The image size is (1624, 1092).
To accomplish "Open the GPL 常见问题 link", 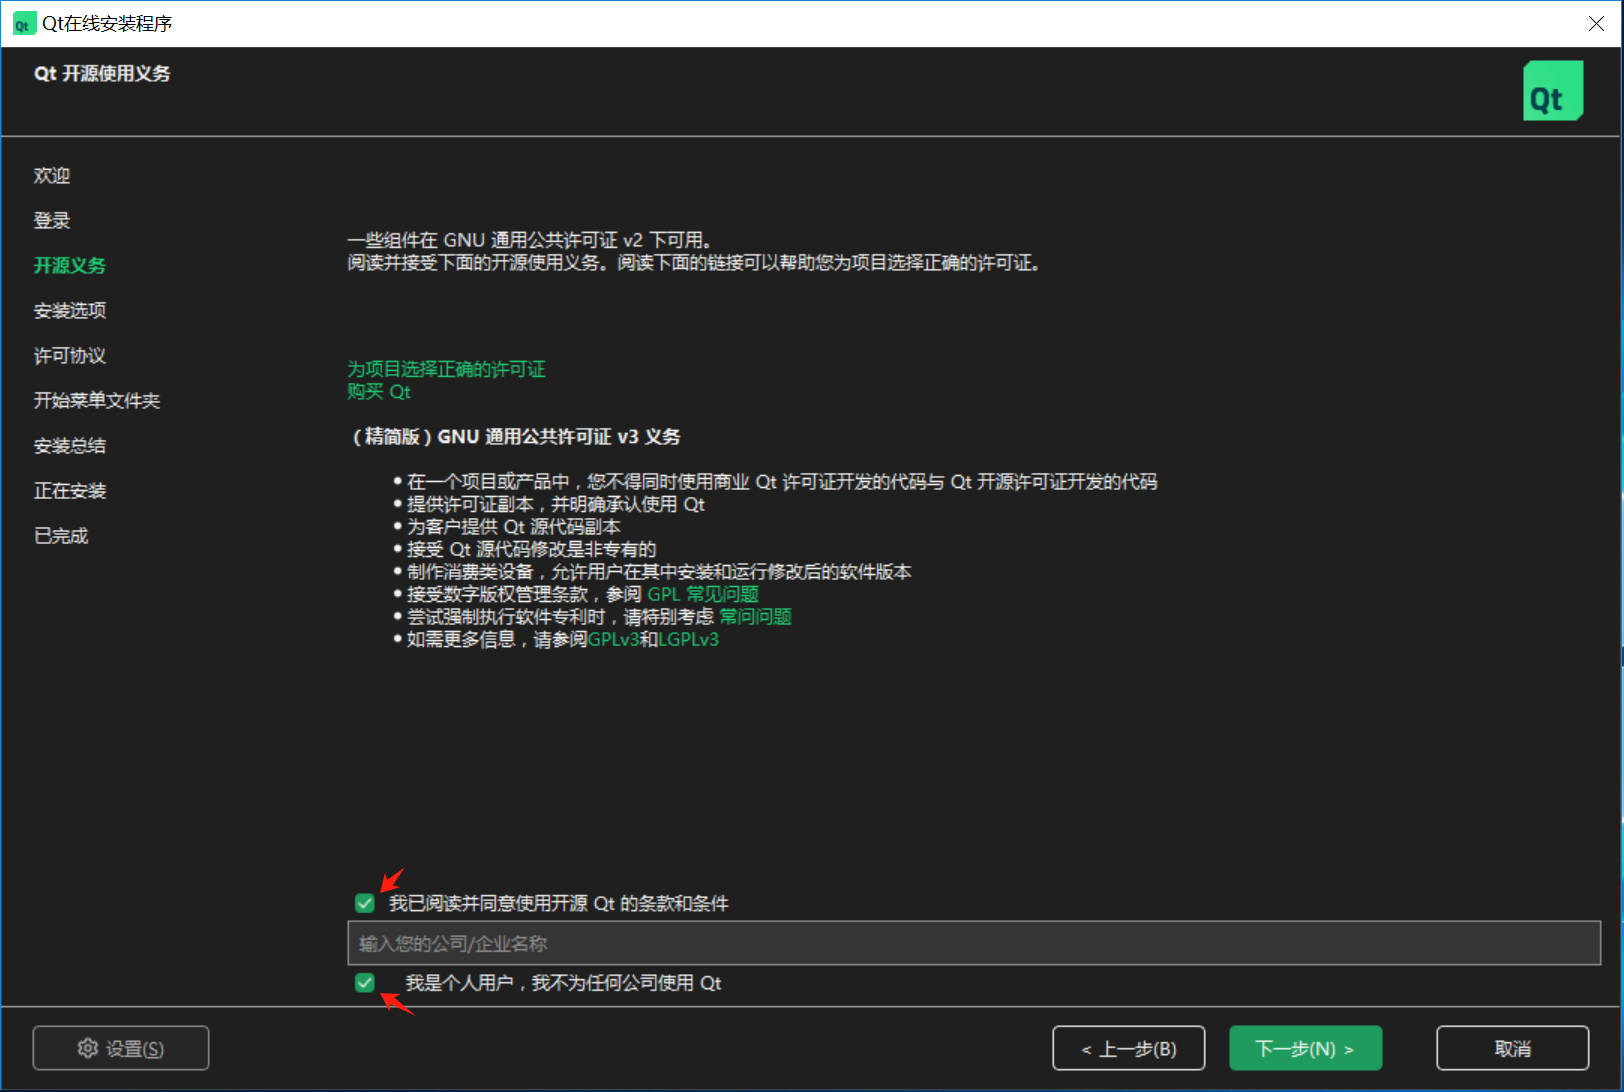I will point(703,593).
